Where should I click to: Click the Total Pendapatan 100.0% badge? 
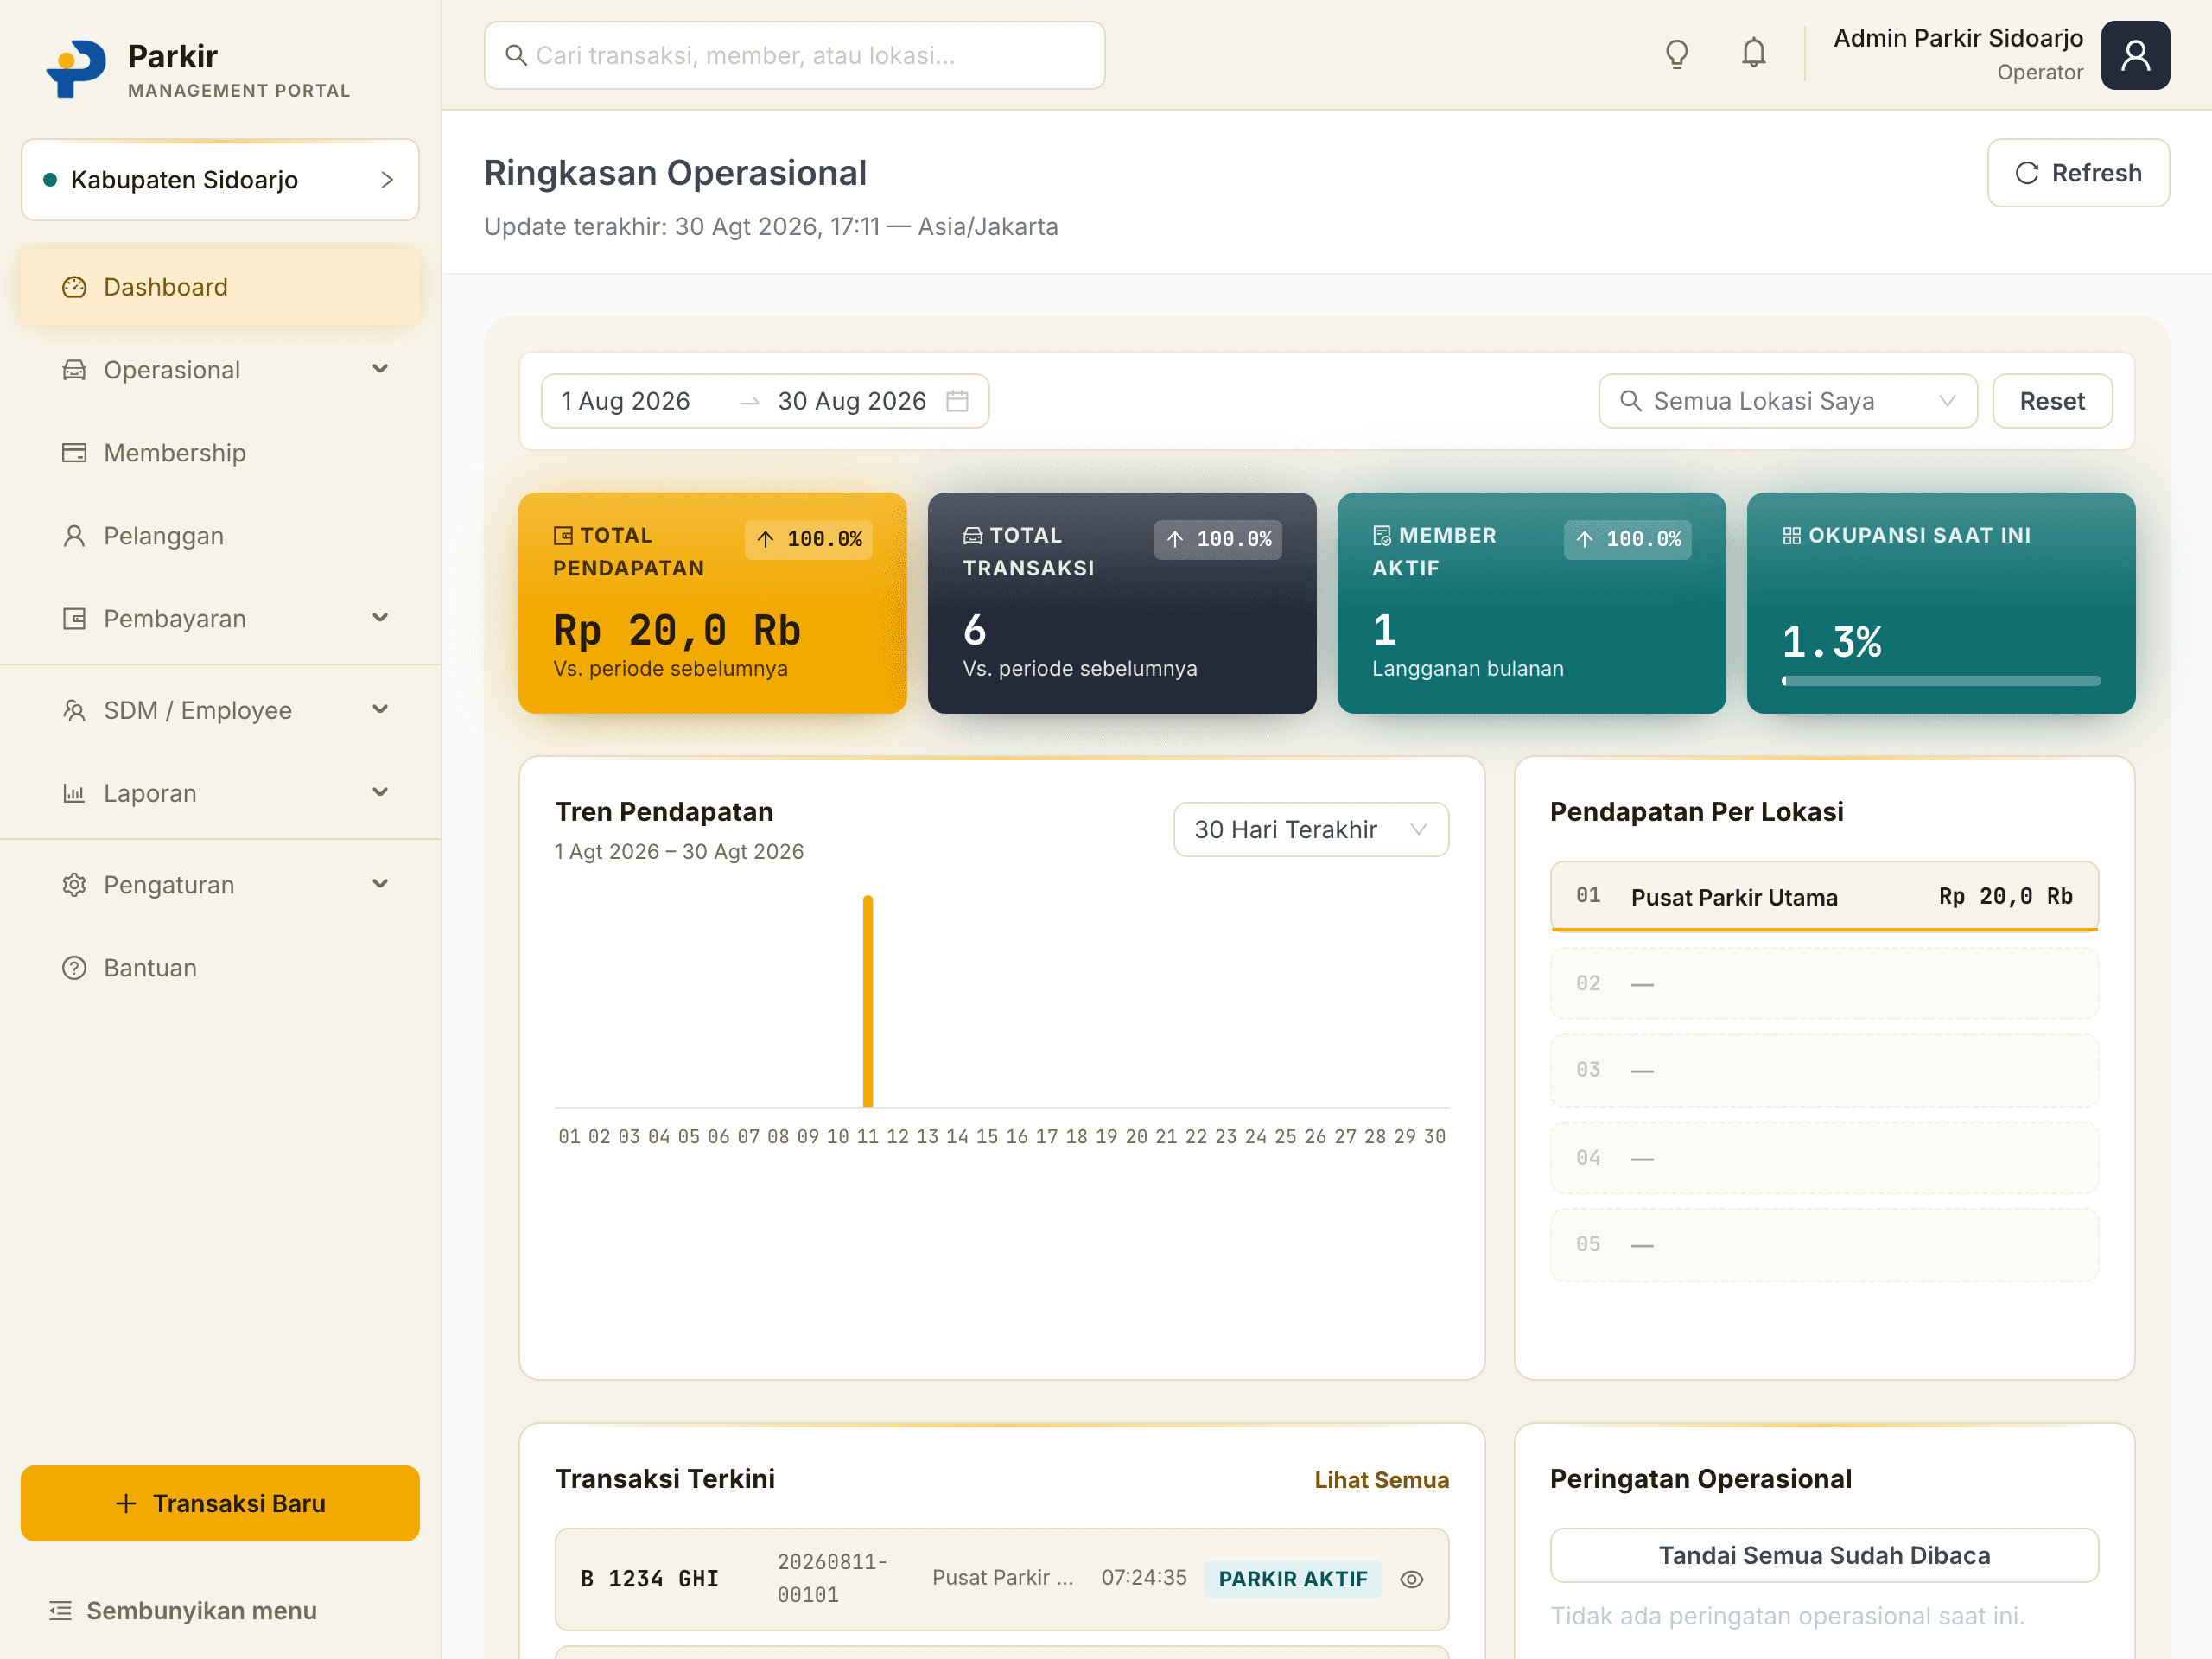[809, 539]
